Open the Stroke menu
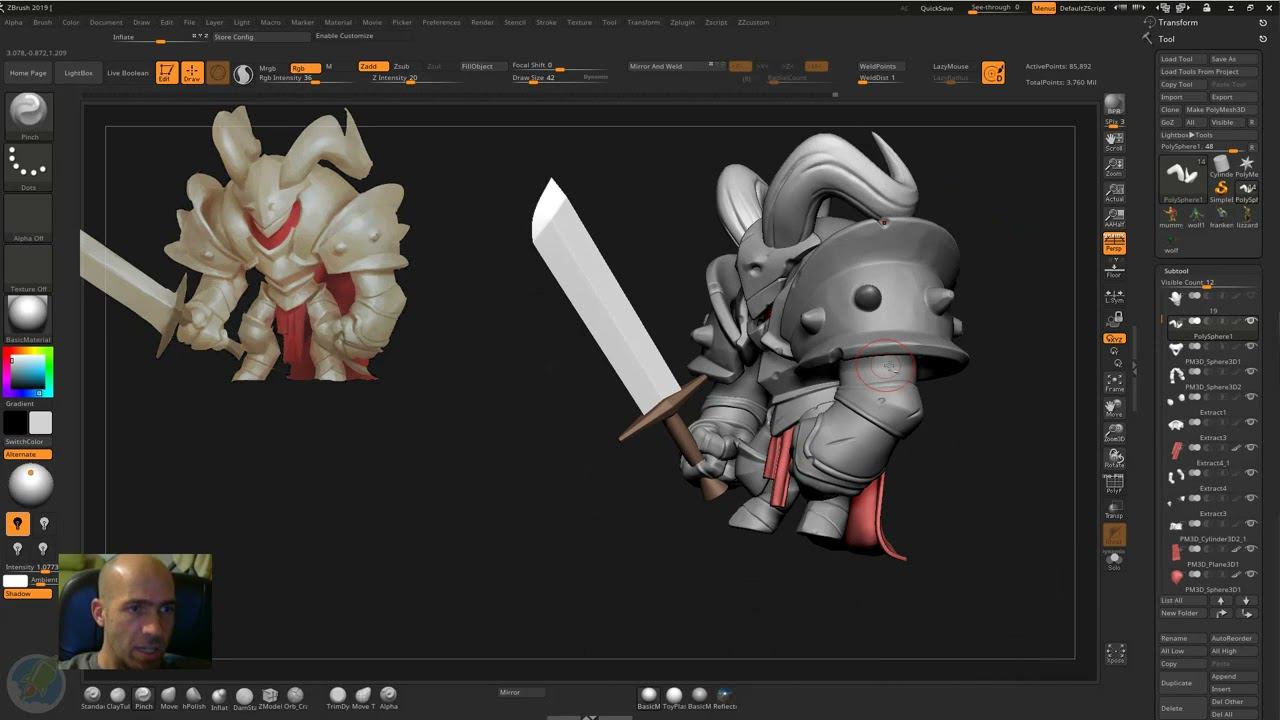The height and width of the screenshot is (720, 1280). 546,22
